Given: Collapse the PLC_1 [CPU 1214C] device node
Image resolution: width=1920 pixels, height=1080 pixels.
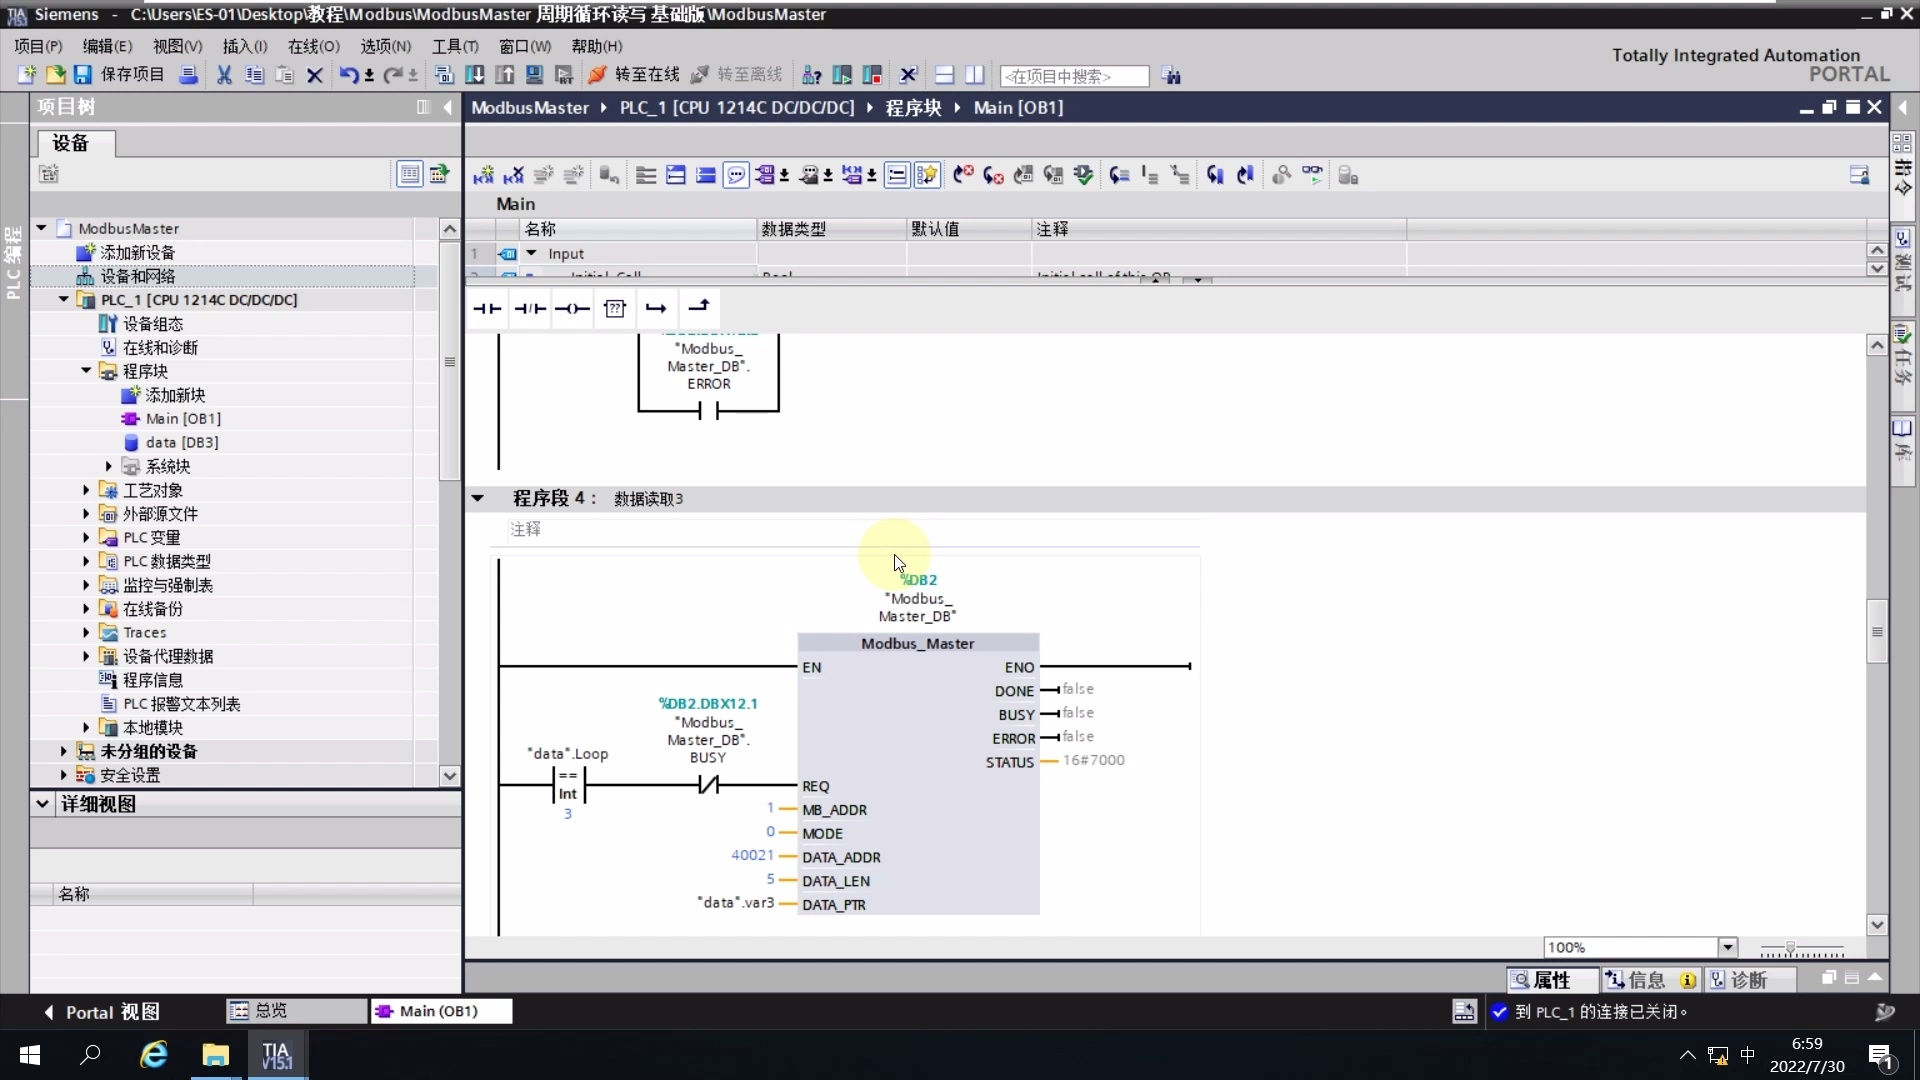Looking at the screenshot, I should [62, 300].
